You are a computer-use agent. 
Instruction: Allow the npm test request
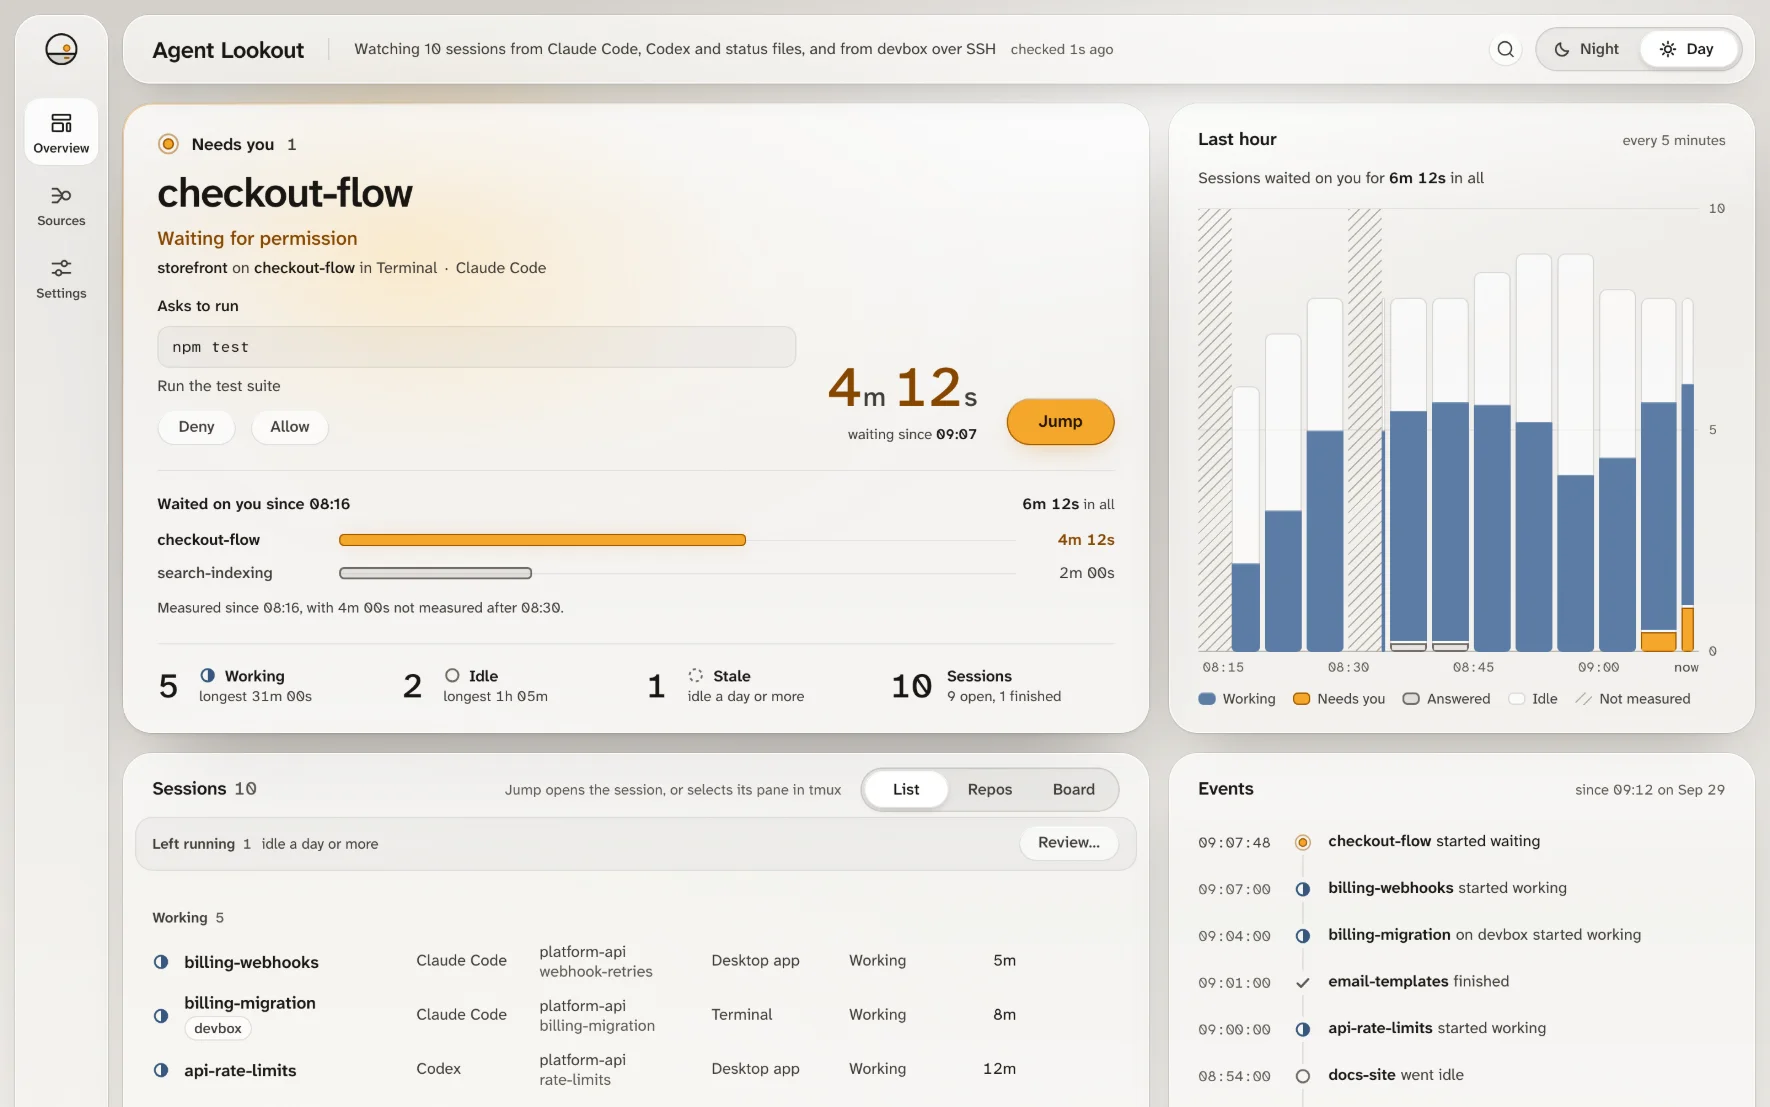(290, 427)
